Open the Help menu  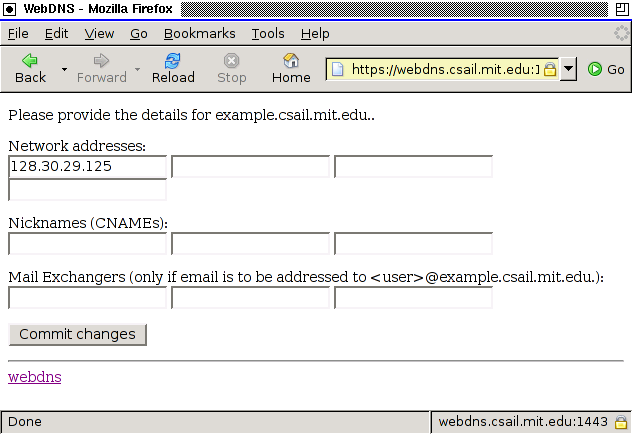(315, 33)
